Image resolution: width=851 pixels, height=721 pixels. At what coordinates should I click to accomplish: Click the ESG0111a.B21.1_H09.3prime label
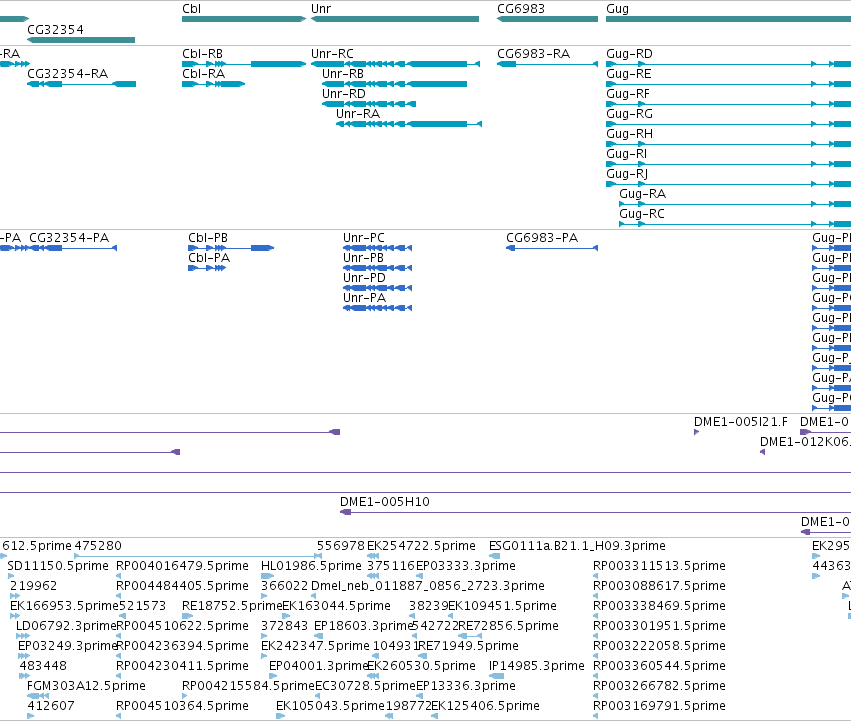tap(577, 546)
